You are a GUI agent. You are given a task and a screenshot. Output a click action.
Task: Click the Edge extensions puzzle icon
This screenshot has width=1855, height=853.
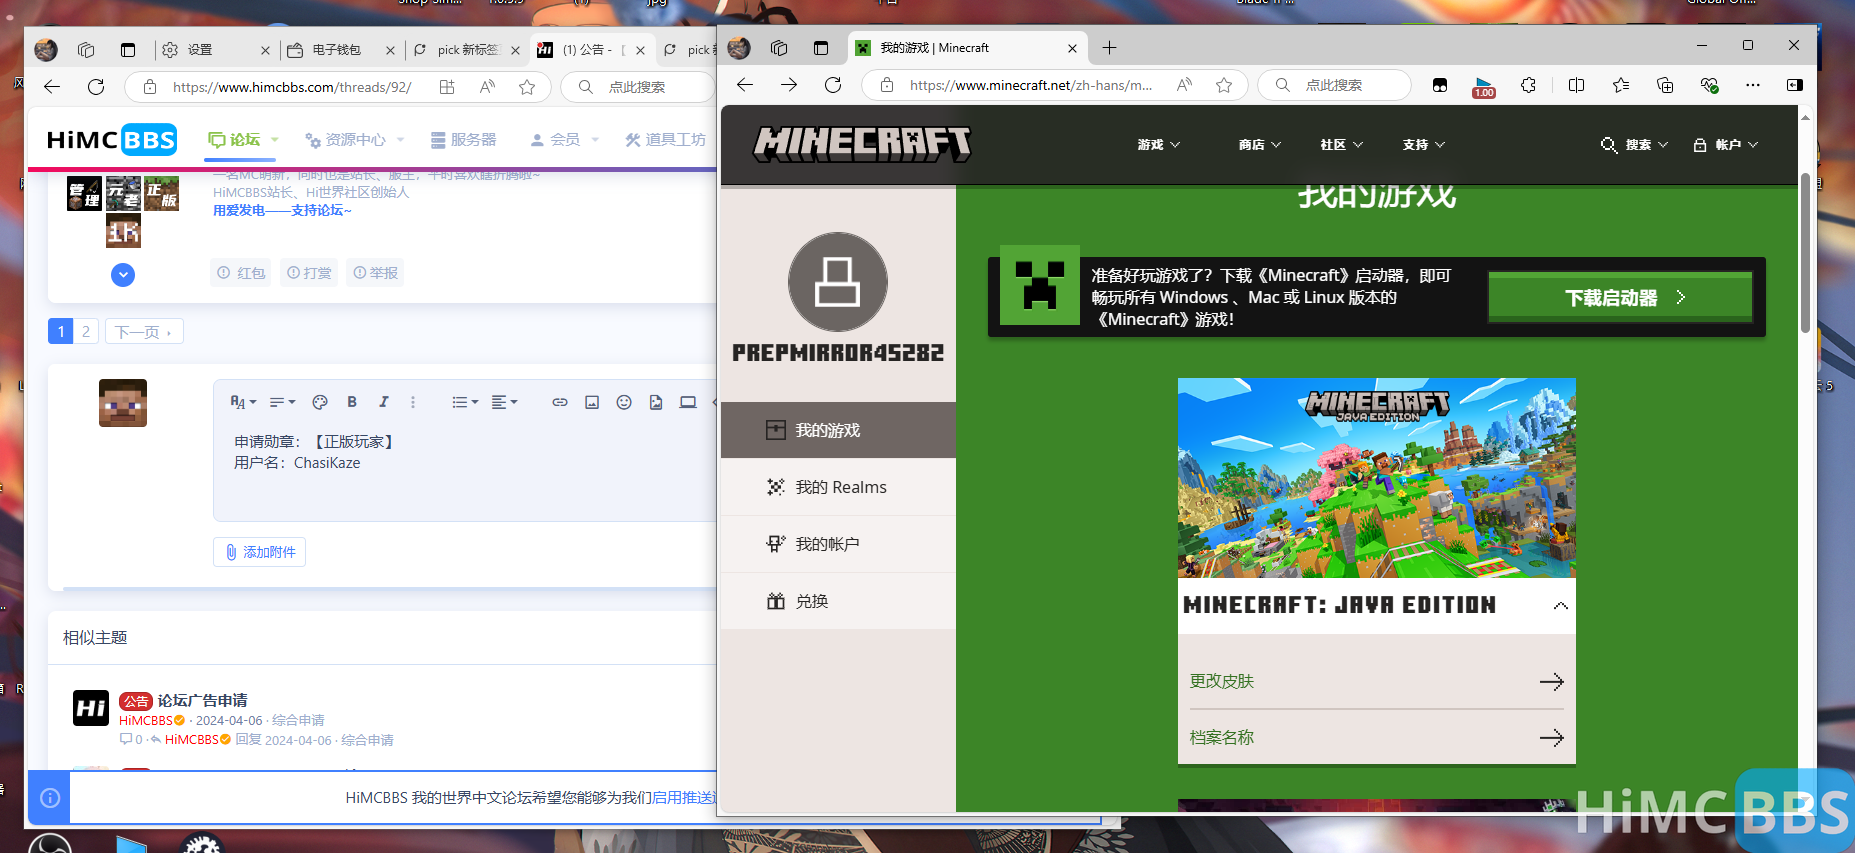[x=1528, y=85]
